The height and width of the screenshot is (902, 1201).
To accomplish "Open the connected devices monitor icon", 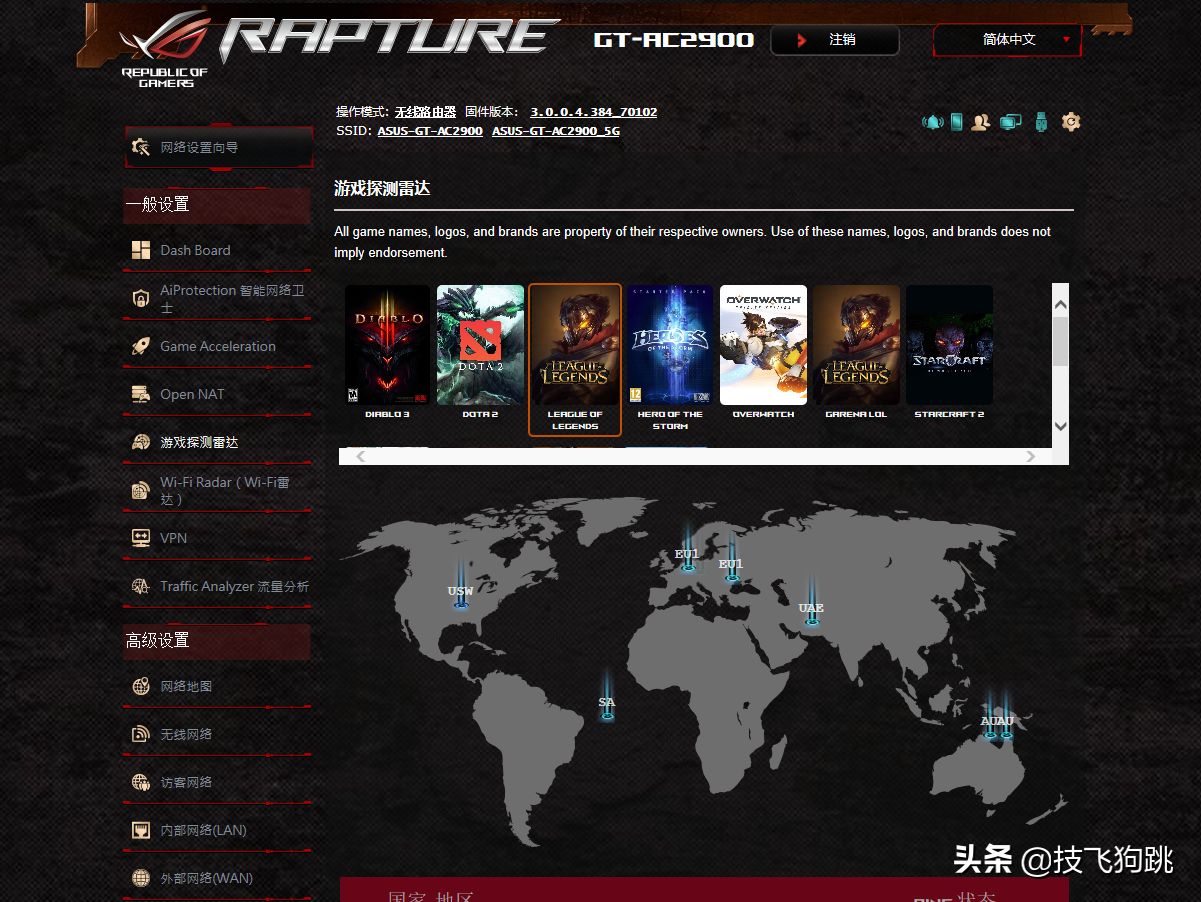I will coord(1011,122).
